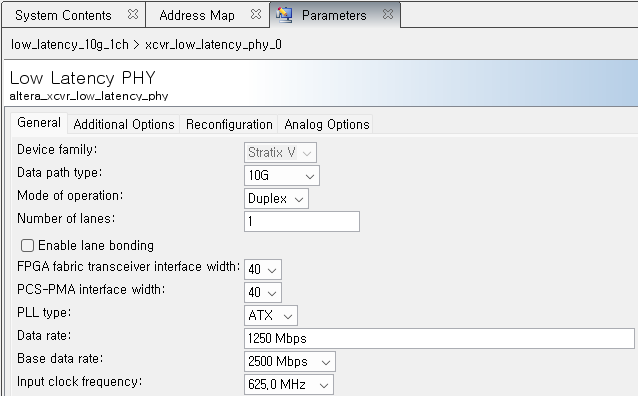Close the System Contents tab
The width and height of the screenshot is (638, 396).
(133, 14)
